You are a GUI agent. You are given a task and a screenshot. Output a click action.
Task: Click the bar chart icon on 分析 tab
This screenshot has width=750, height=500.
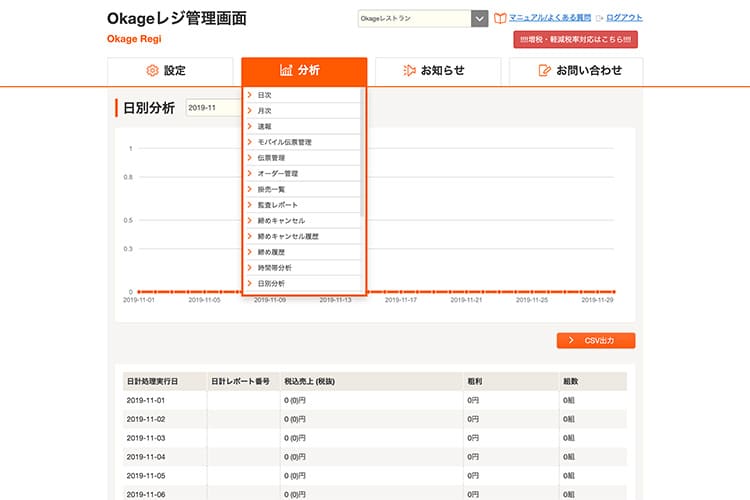pyautogui.click(x=286, y=71)
